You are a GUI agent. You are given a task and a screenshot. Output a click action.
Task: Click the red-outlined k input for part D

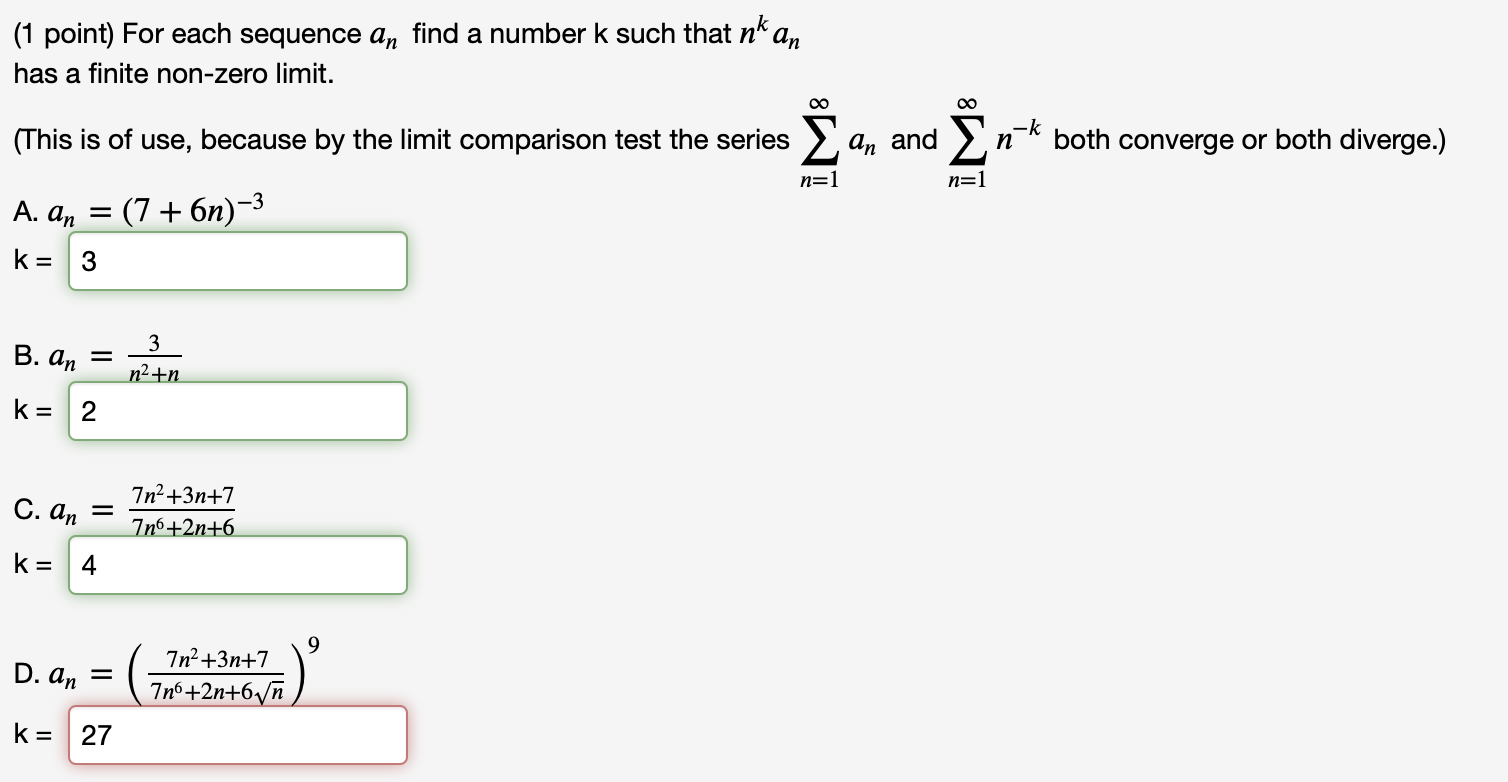237,735
